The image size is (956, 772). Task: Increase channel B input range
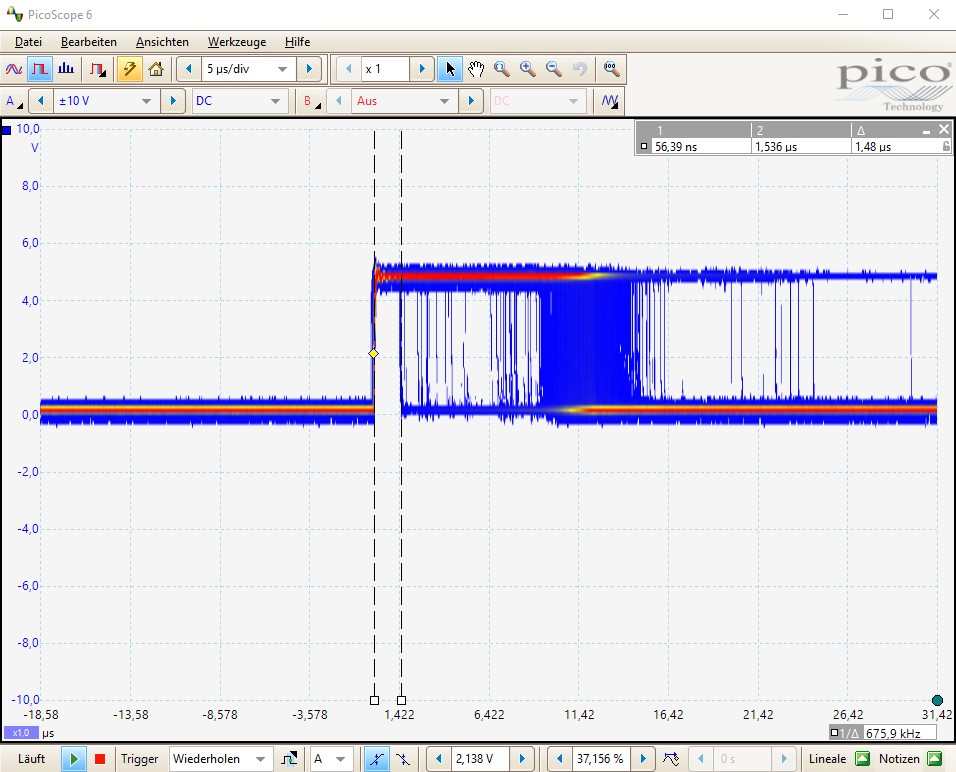click(471, 101)
